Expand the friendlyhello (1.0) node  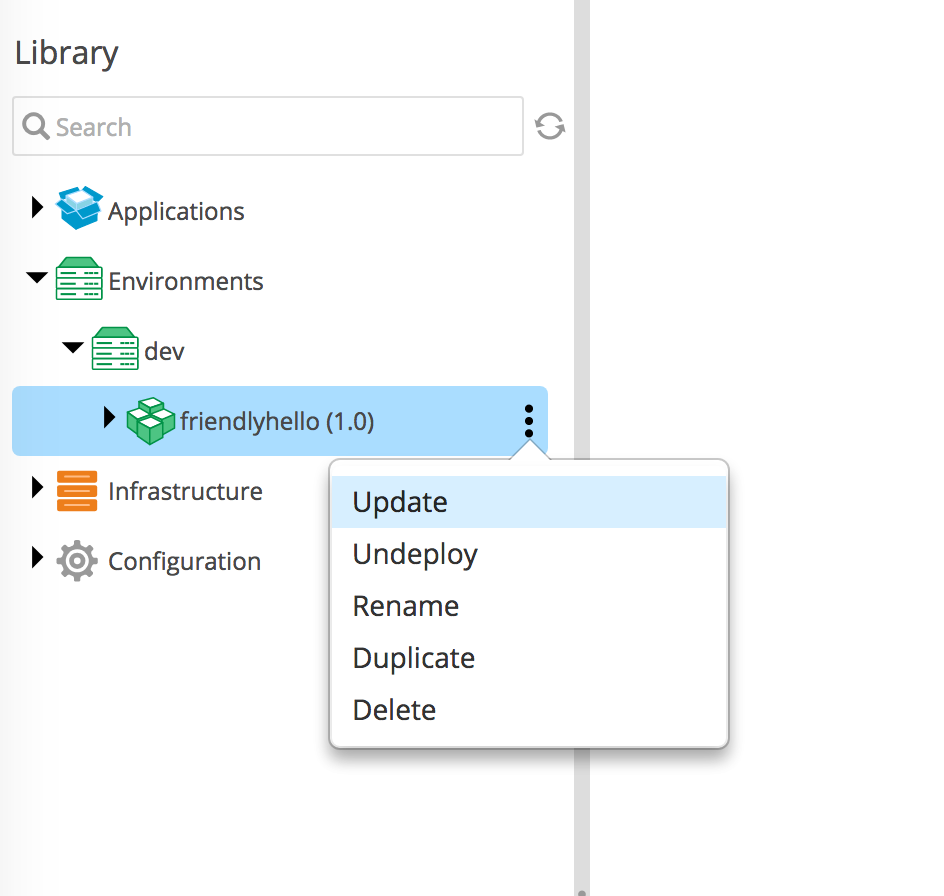pyautogui.click(x=110, y=418)
